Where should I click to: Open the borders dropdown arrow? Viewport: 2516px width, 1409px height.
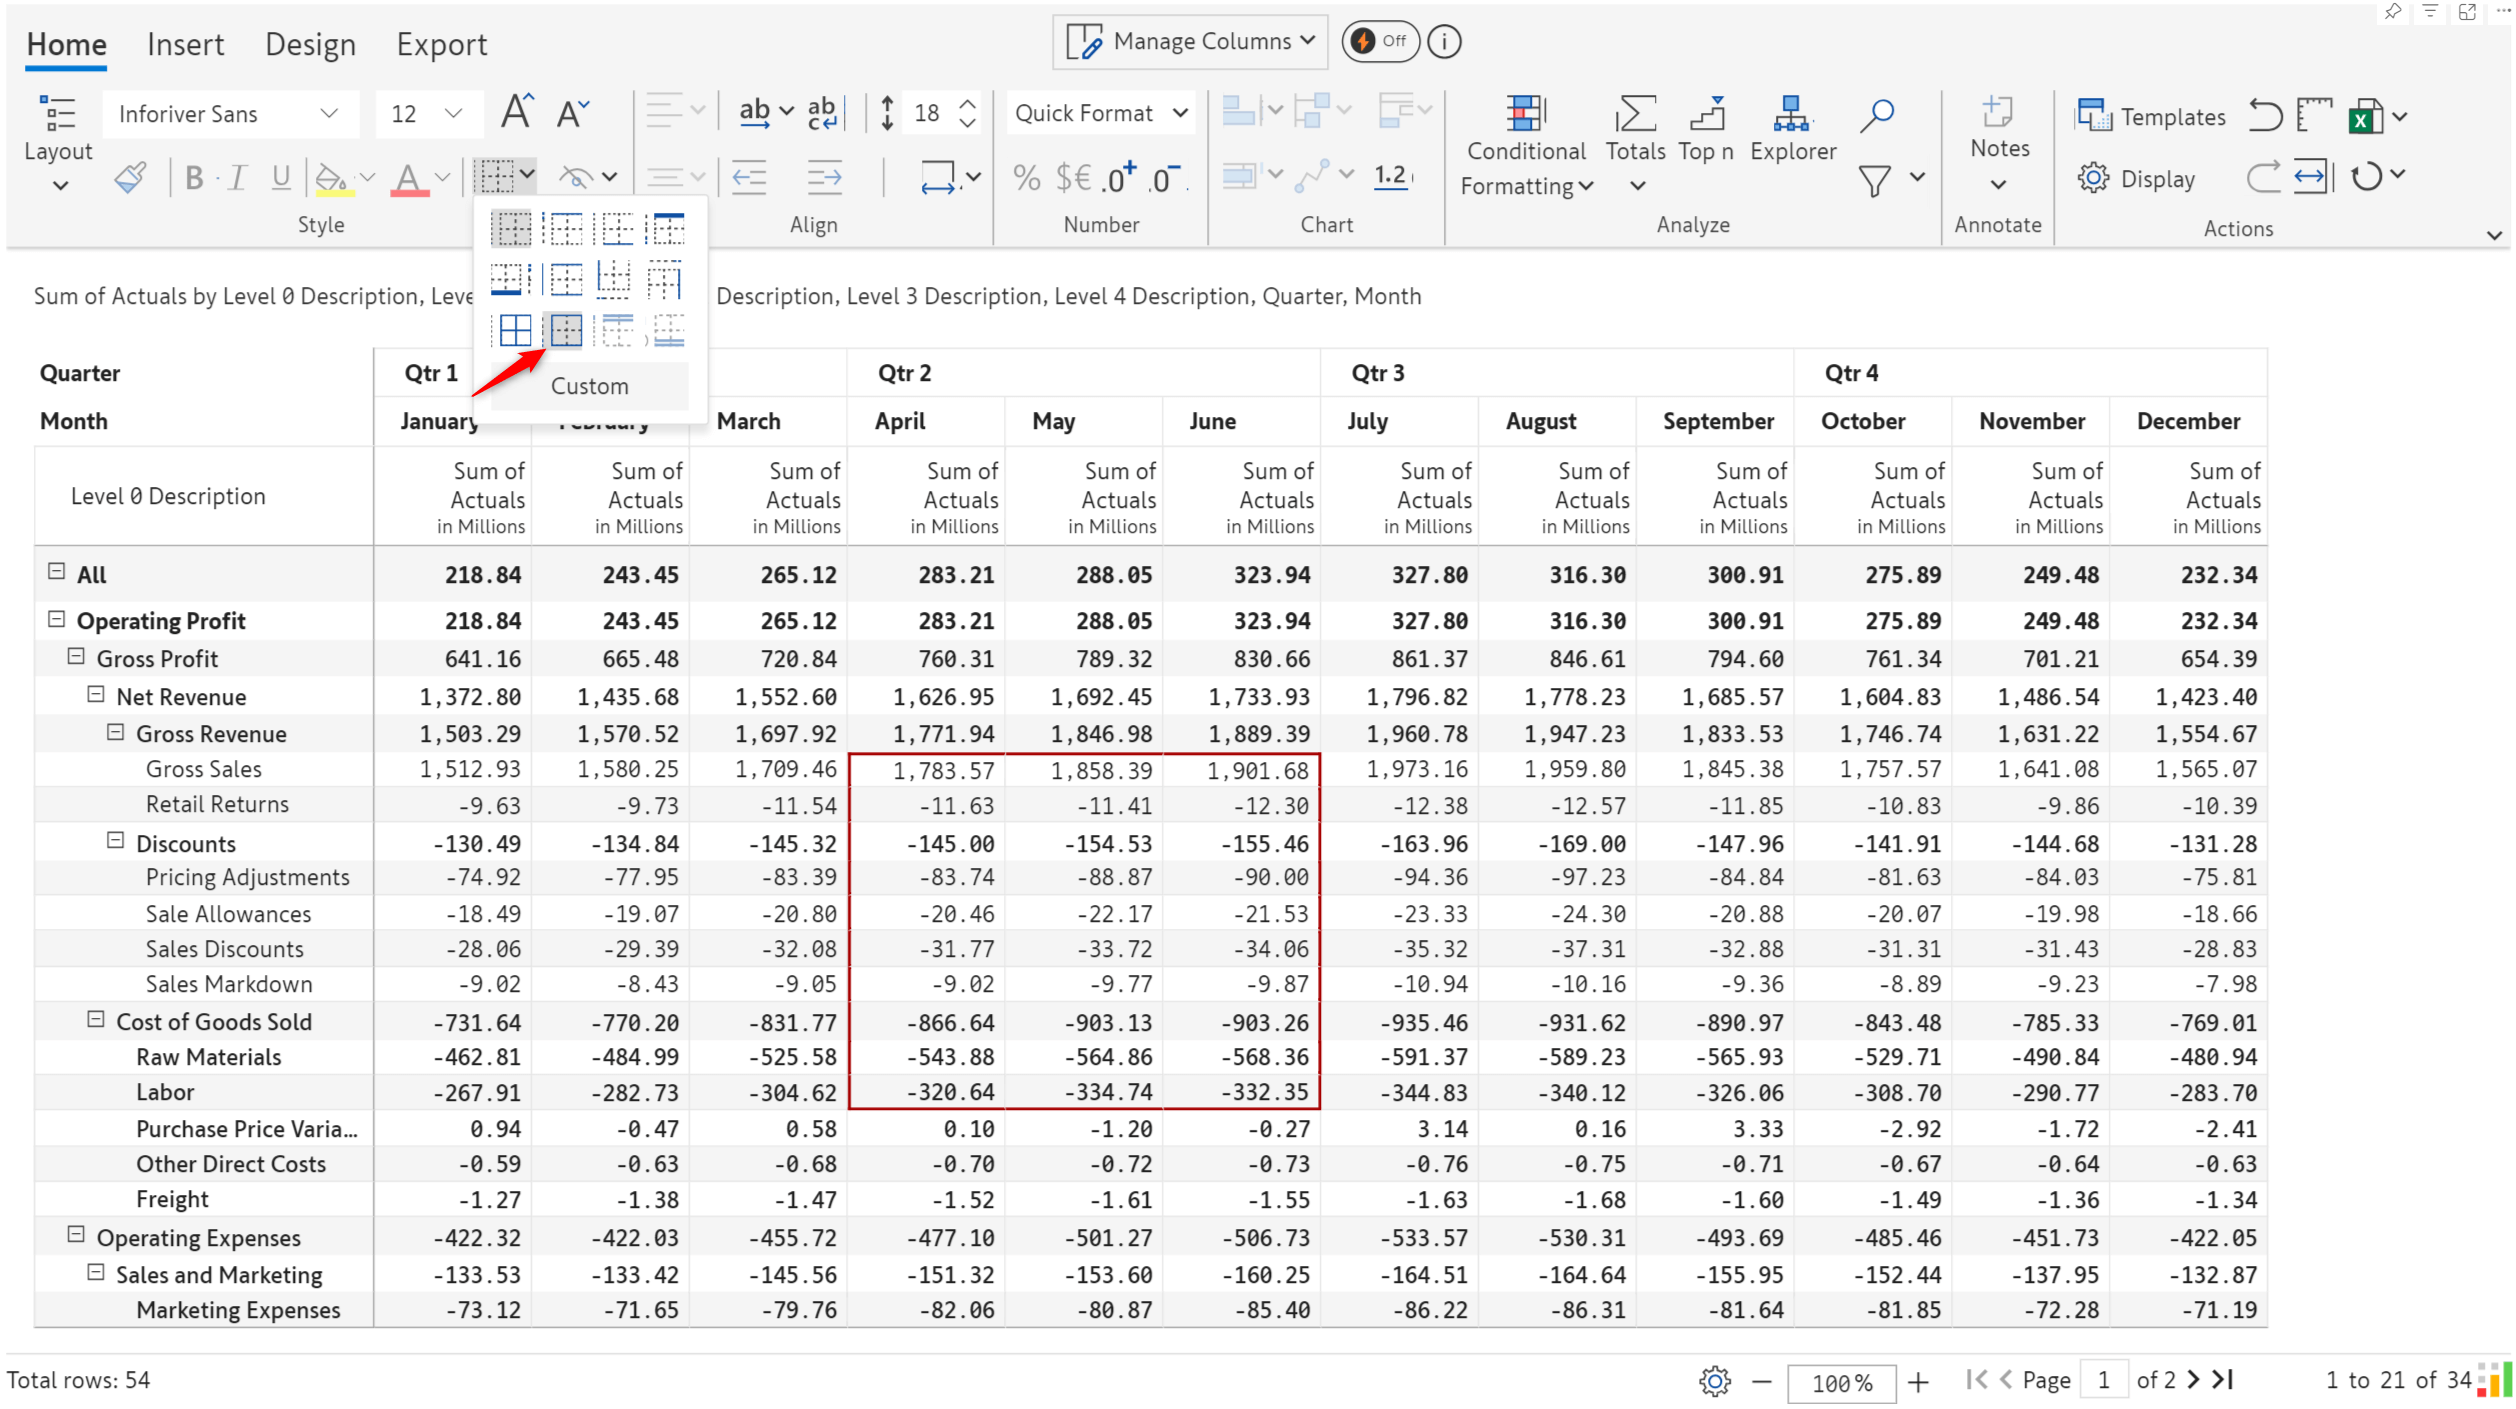(x=527, y=176)
